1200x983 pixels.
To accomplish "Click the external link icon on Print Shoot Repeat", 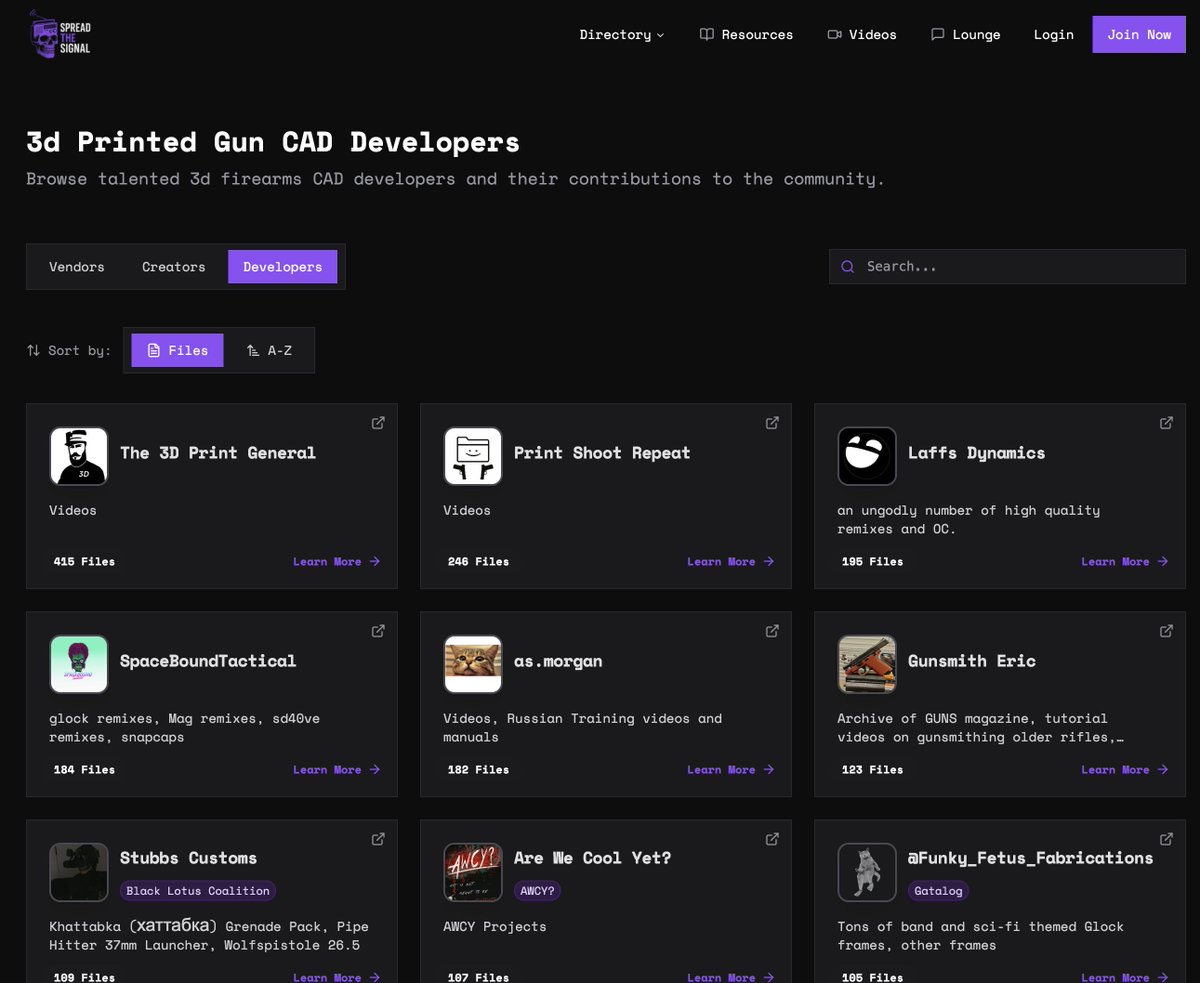I will coord(772,422).
